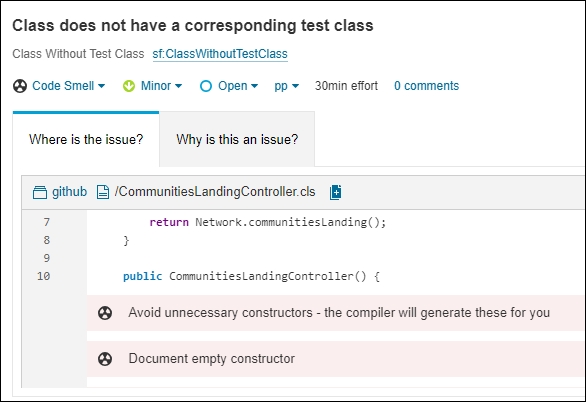The width and height of the screenshot is (586, 402).
Task: Click the blue copy file path icon
Action: (336, 192)
